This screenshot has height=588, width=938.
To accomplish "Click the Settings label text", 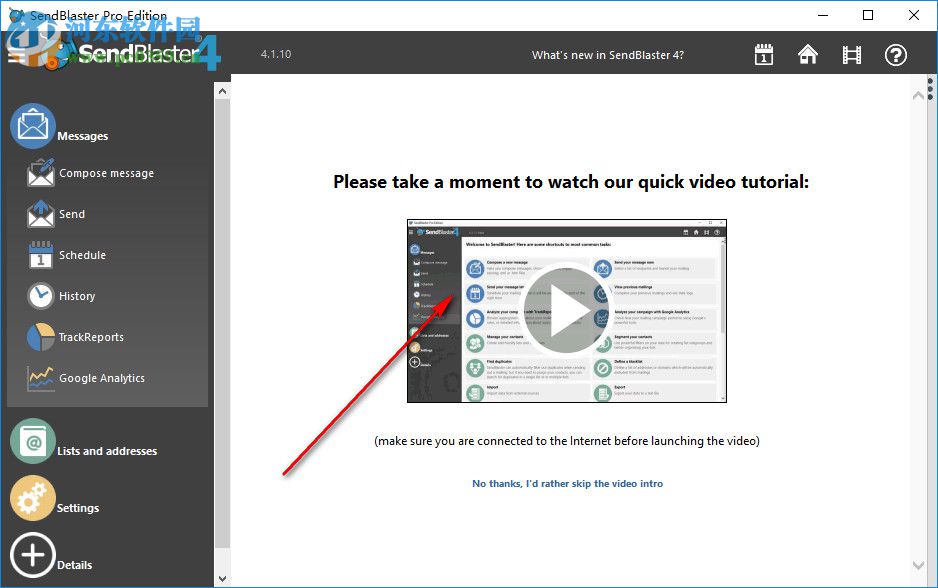I will 78,508.
